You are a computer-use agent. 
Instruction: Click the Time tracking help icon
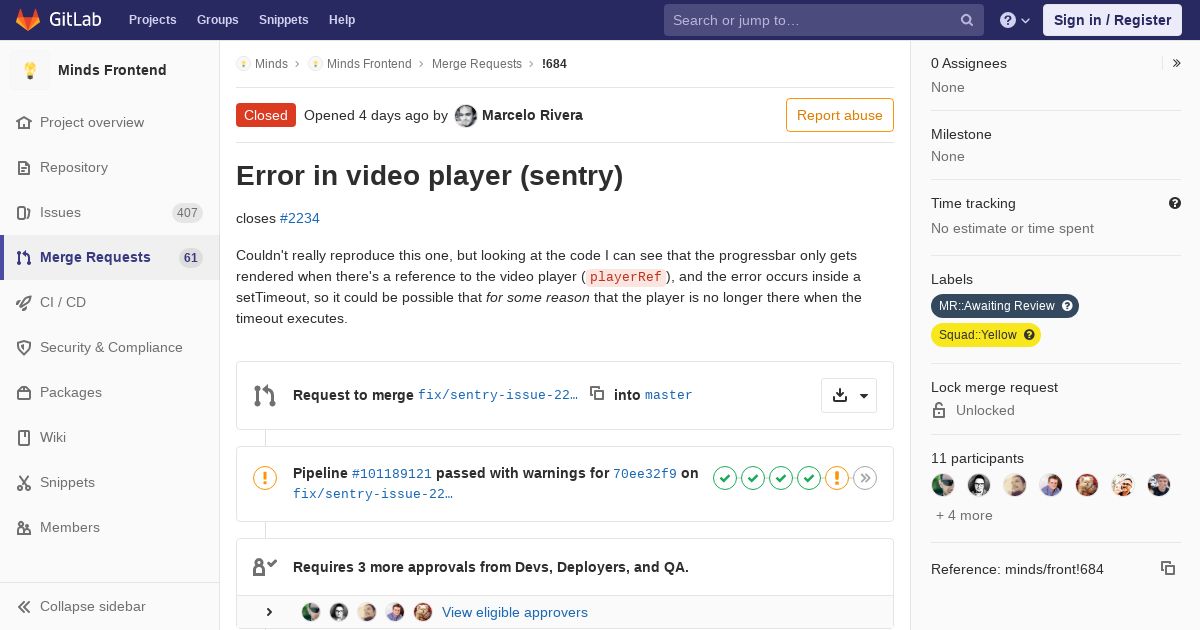(1175, 203)
